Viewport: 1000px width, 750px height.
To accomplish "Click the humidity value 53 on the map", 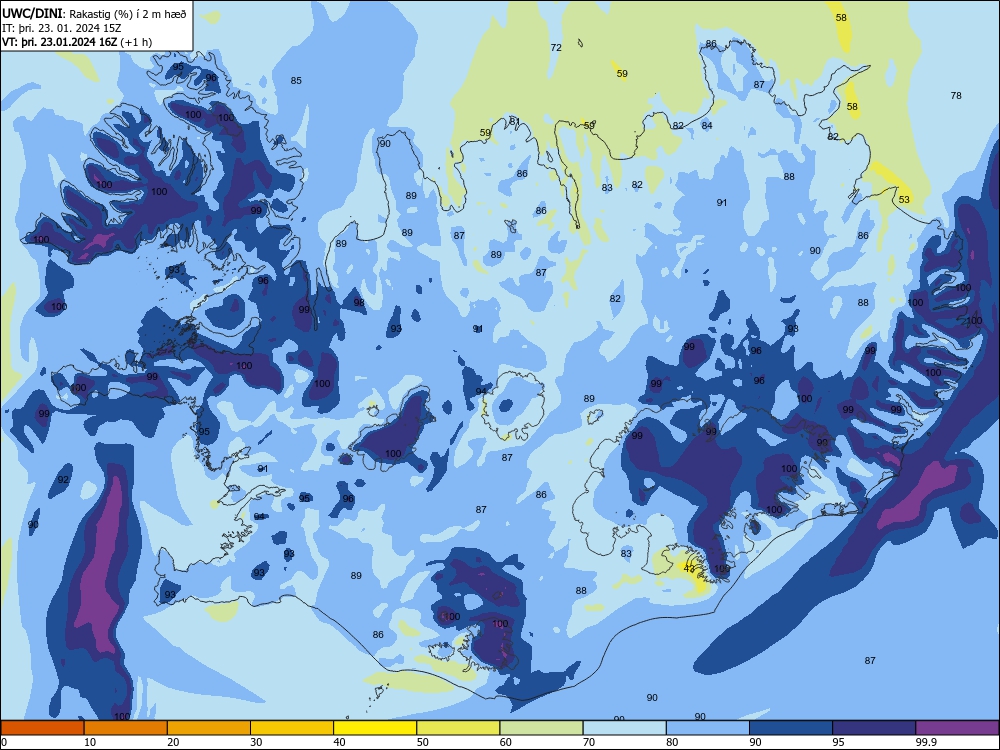I will pyautogui.click(x=904, y=200).
